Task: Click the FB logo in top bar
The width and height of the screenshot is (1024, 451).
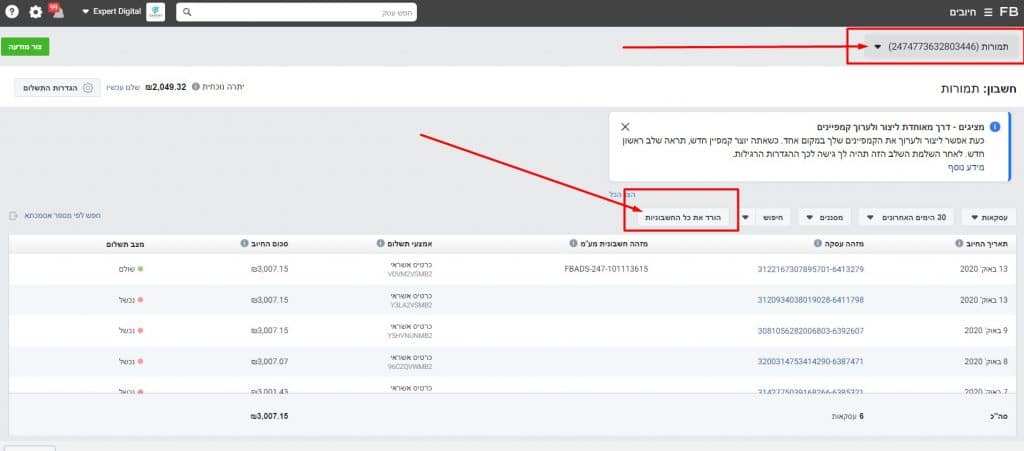Action: click(1008, 12)
